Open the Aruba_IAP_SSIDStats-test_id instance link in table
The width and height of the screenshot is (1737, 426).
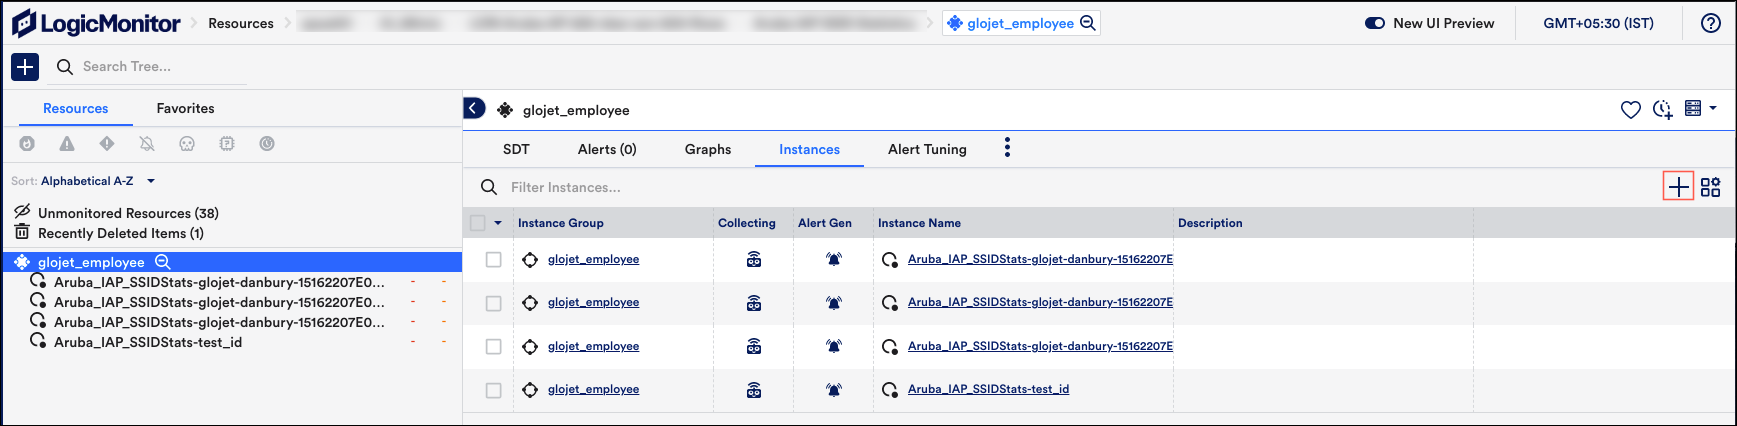(988, 390)
